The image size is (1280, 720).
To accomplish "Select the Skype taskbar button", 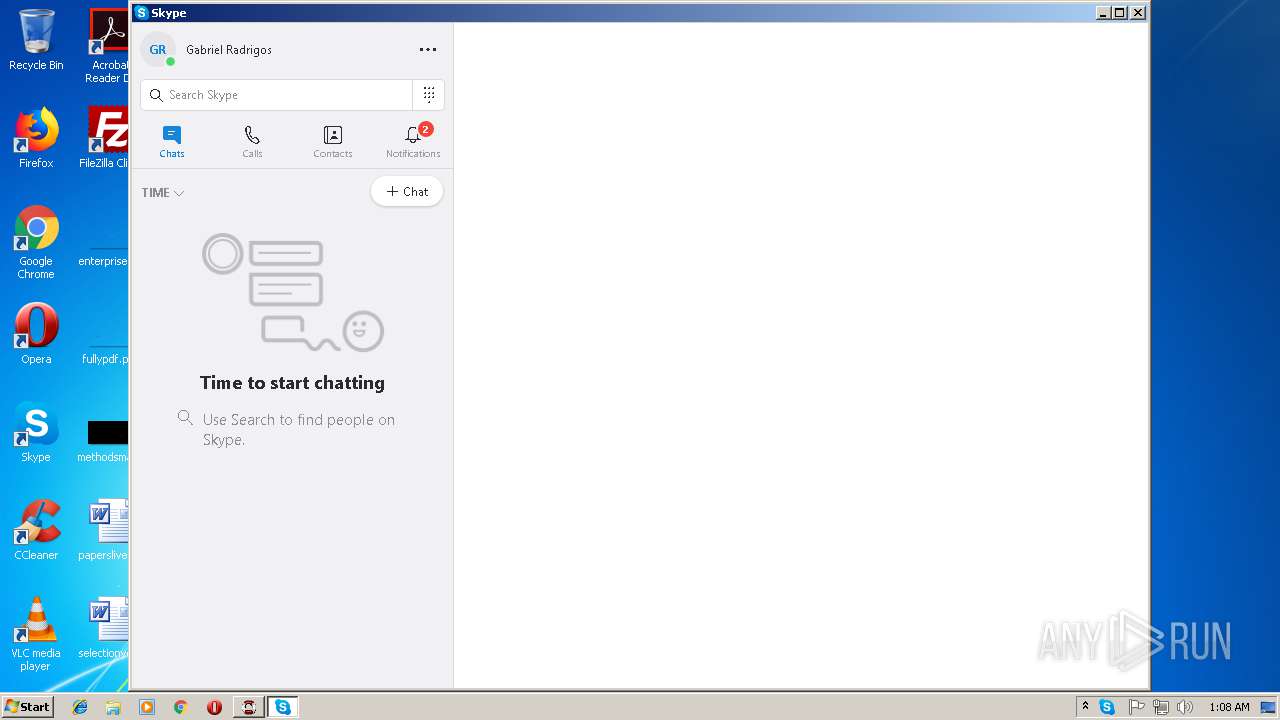I will pos(283,707).
